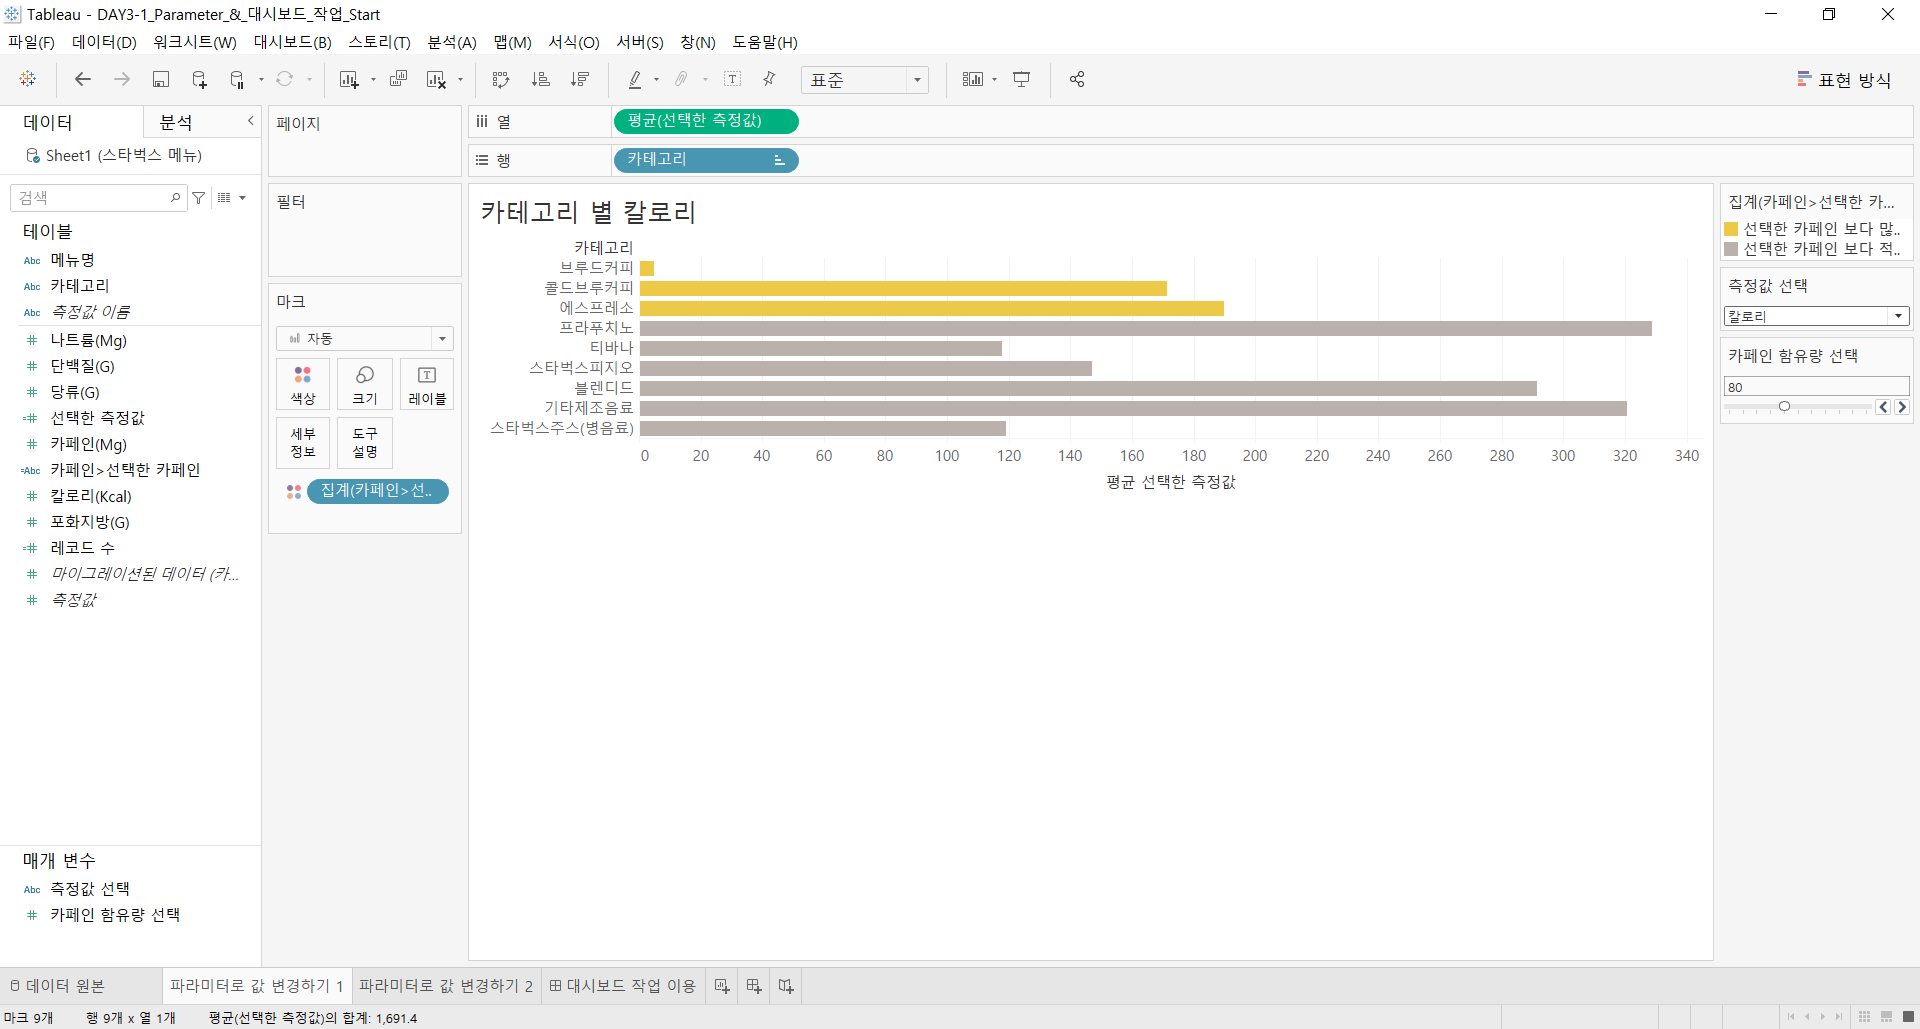The height and width of the screenshot is (1029, 1920).
Task: Open Presentation mode icon
Action: 1021,79
